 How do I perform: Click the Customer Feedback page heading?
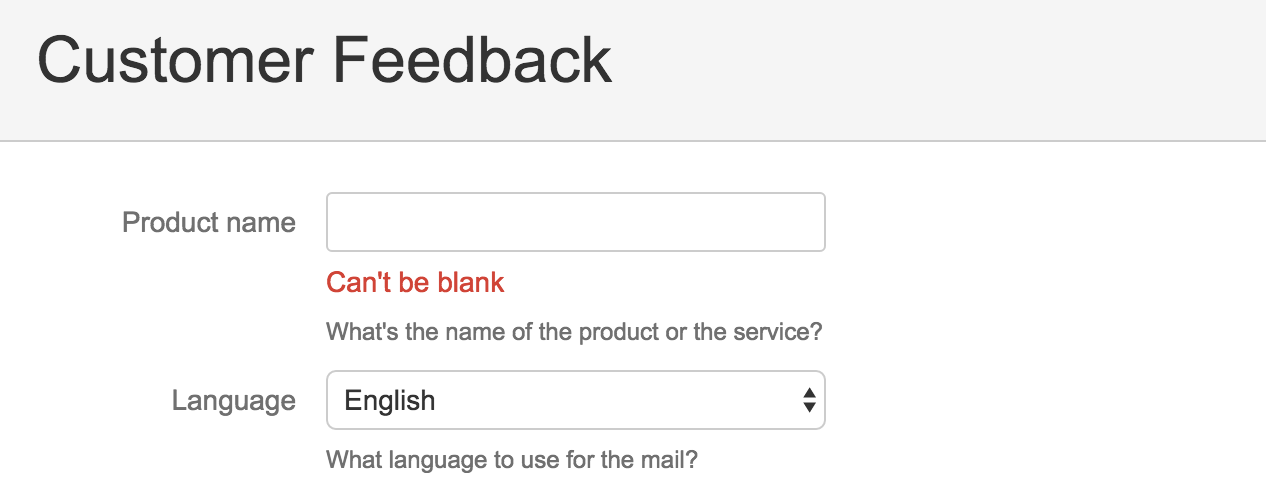click(324, 60)
